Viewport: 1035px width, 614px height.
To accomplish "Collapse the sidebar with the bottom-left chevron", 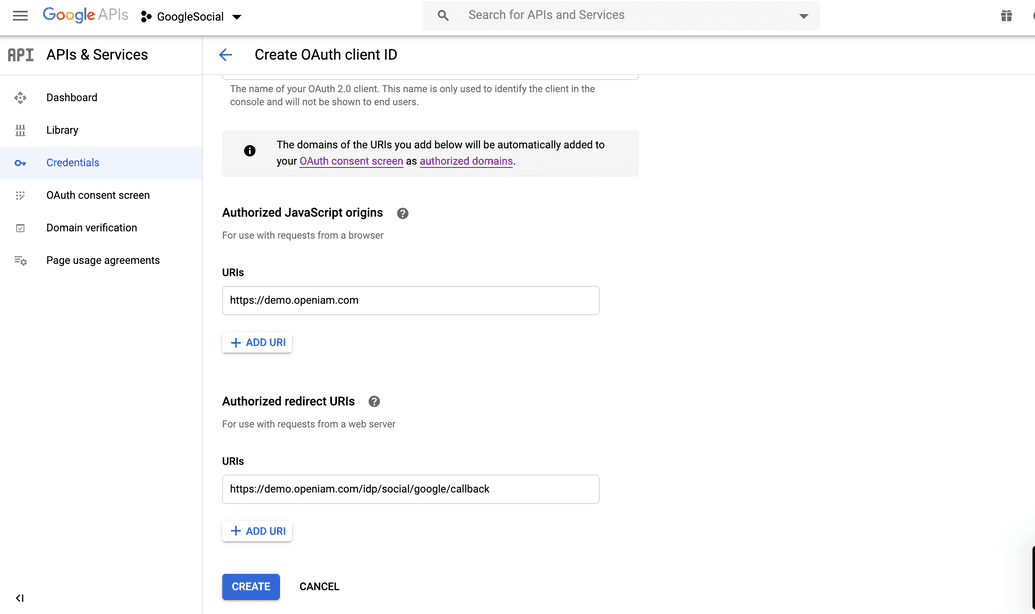I will [18, 597].
